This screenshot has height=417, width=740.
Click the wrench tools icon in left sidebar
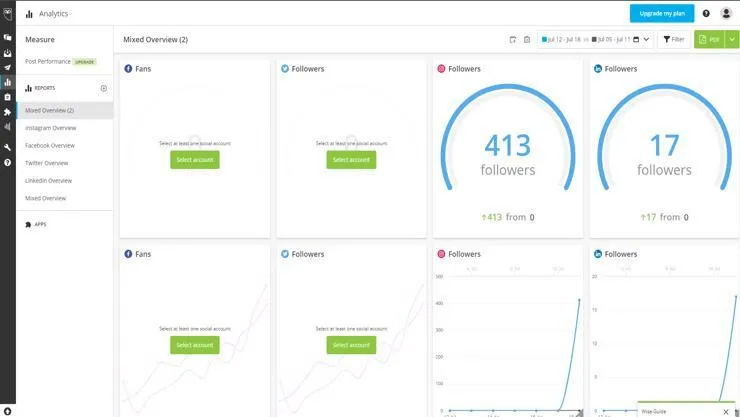pos(7,147)
